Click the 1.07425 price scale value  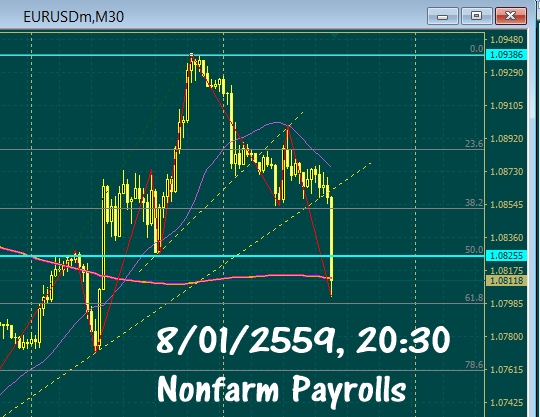click(x=506, y=403)
